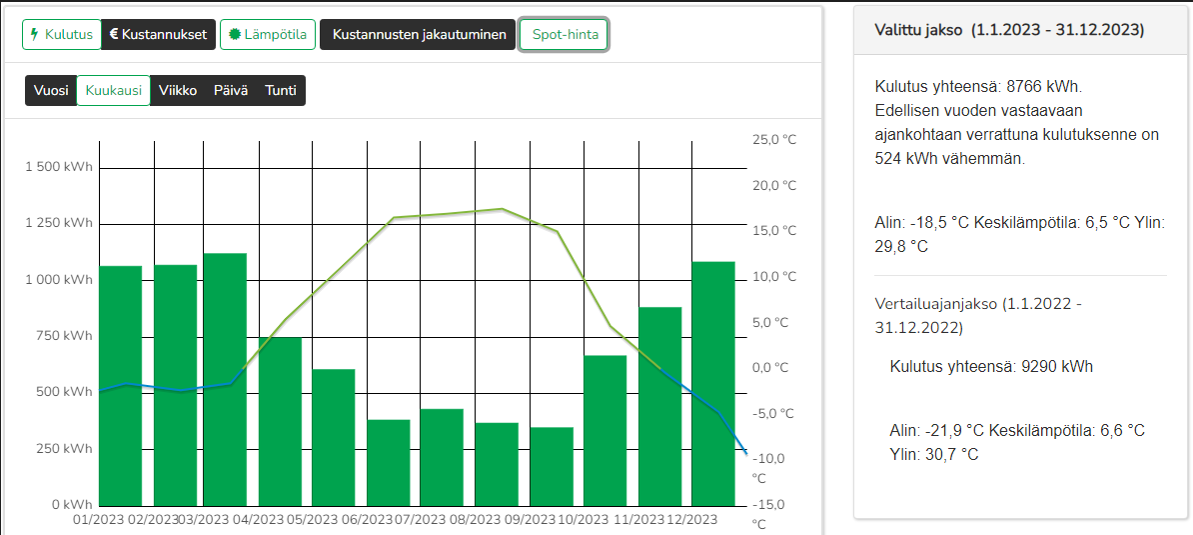Click the lightning bolt icon on Kulutus
The height and width of the screenshot is (535, 1193).
pyautogui.click(x=36, y=35)
